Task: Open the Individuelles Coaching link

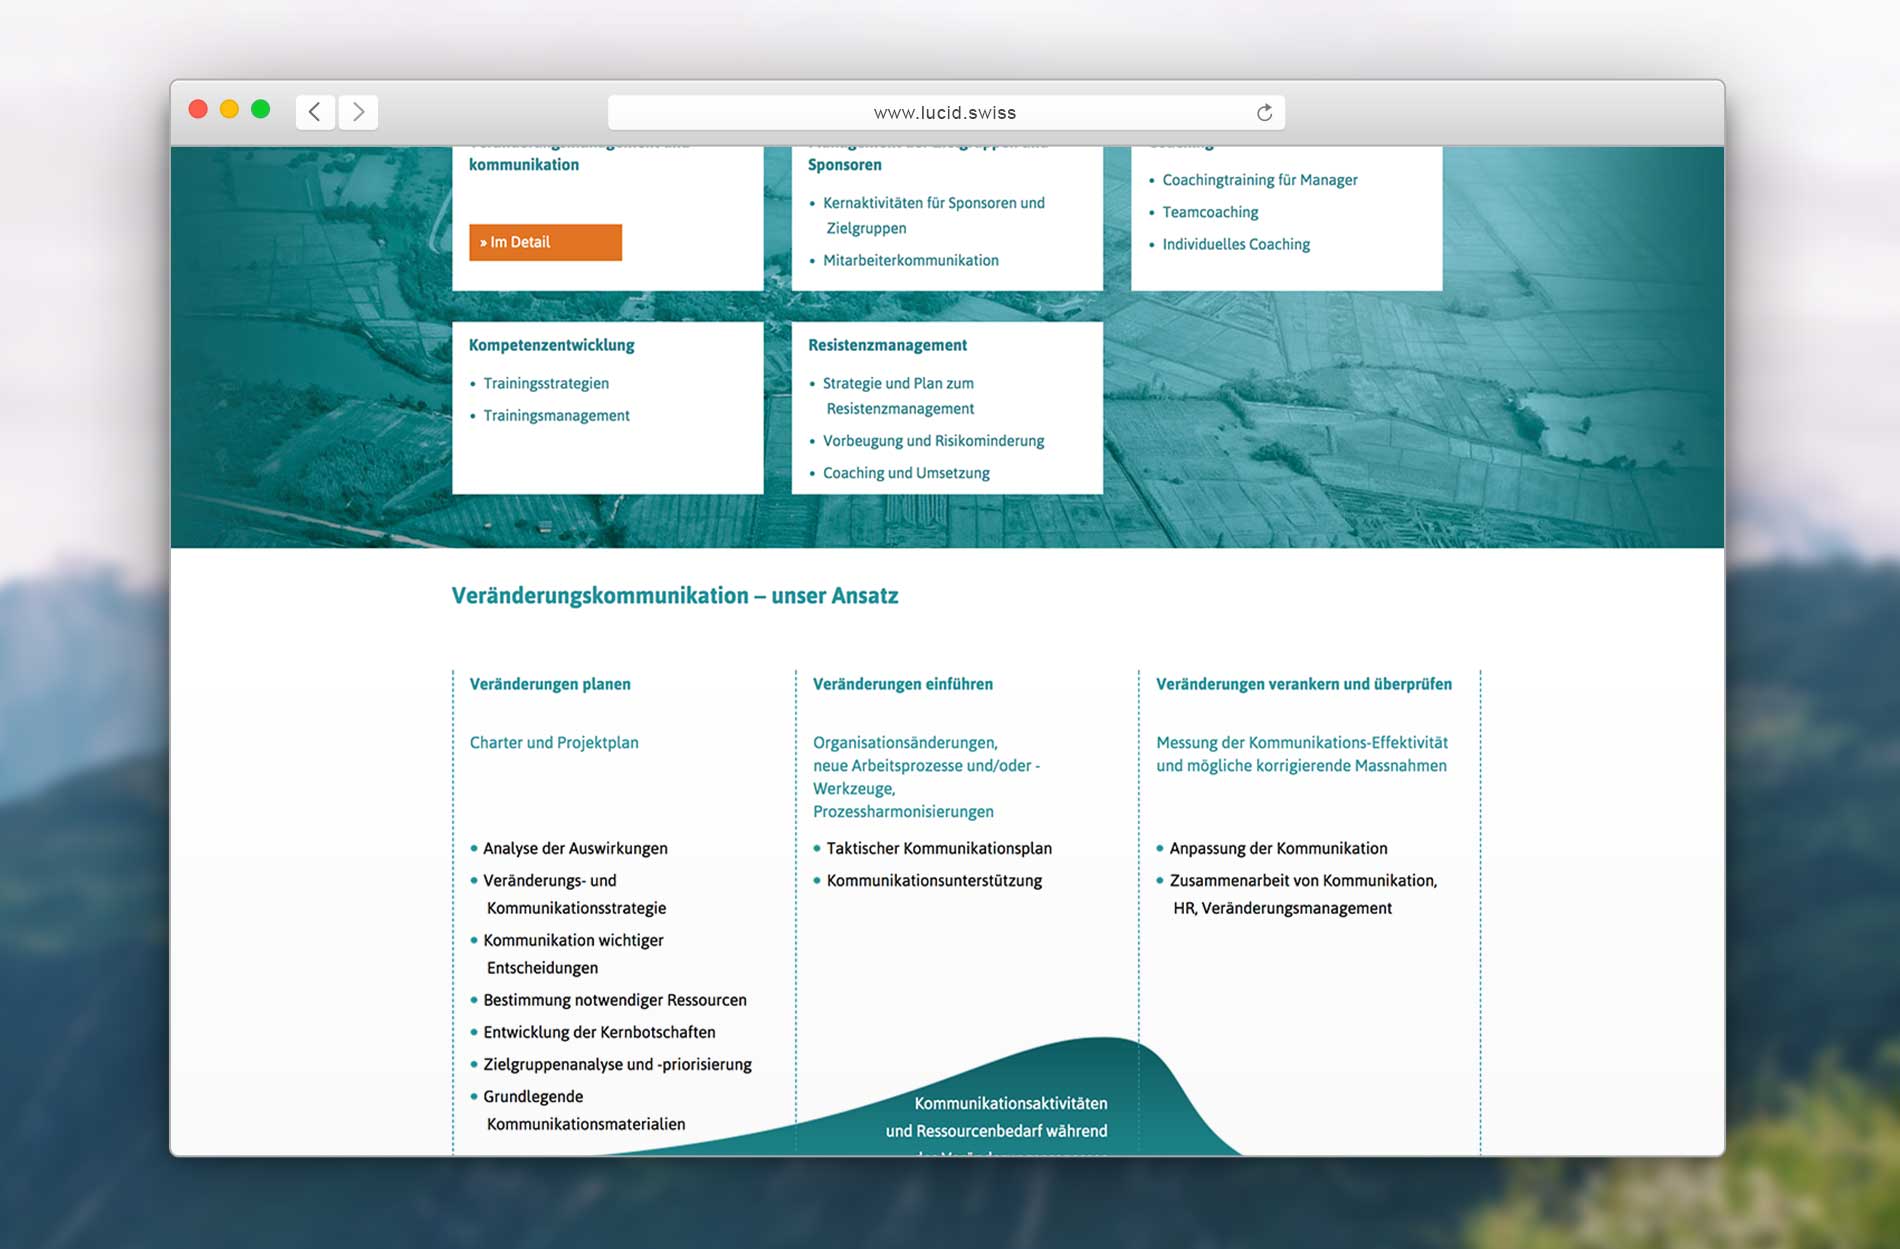Action: (x=1235, y=244)
